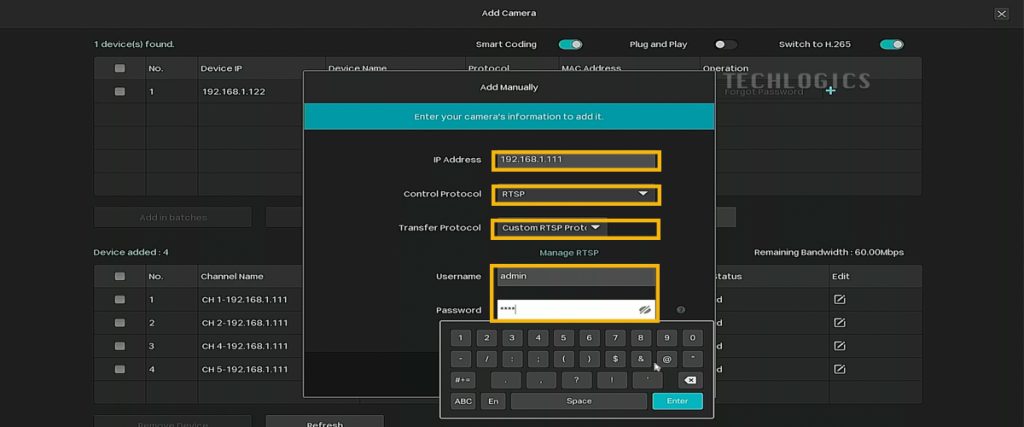The width and height of the screenshot is (1024, 427).
Task: Click the Username field containing admin
Action: pyautogui.click(x=576, y=277)
